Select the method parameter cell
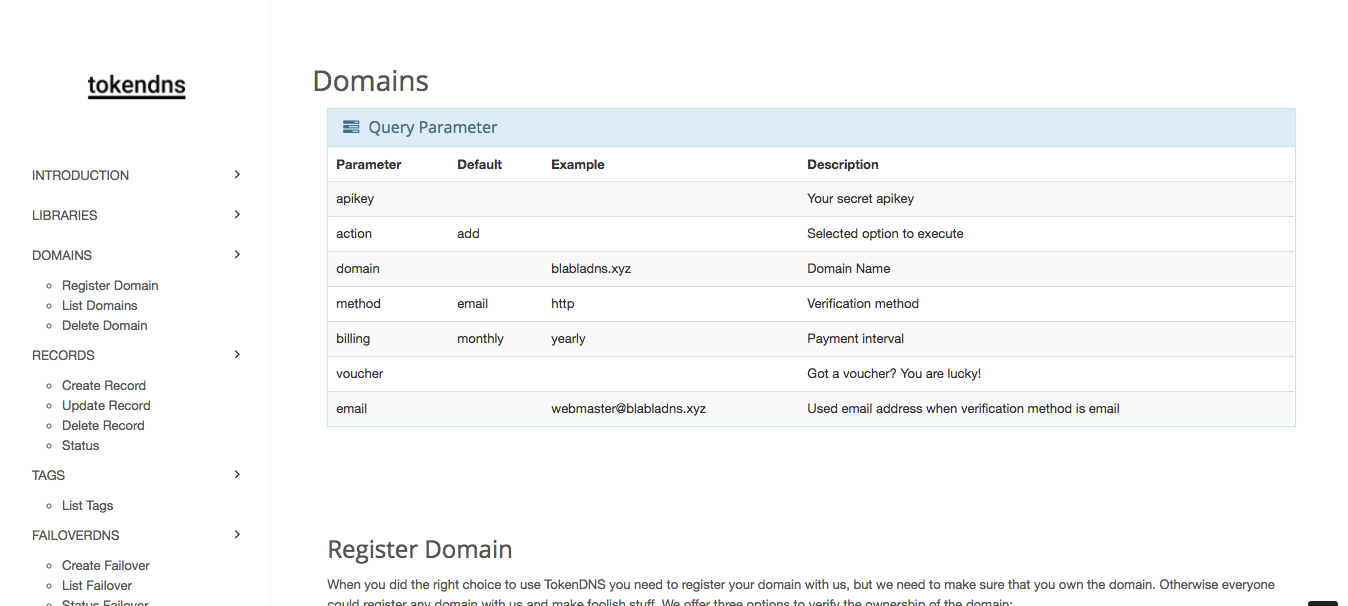Screen dimensions: 1348x606 coord(358,303)
